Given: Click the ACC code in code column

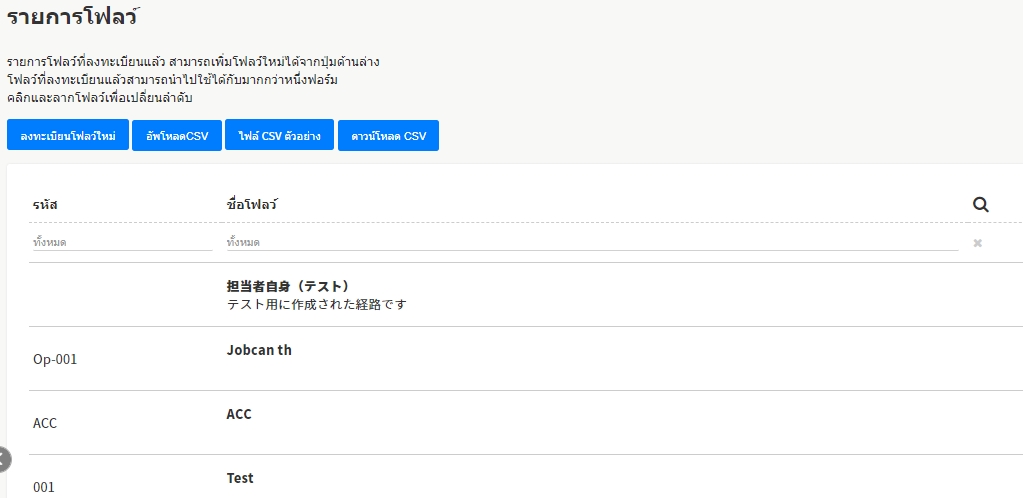Looking at the screenshot, I should pyautogui.click(x=45, y=423).
